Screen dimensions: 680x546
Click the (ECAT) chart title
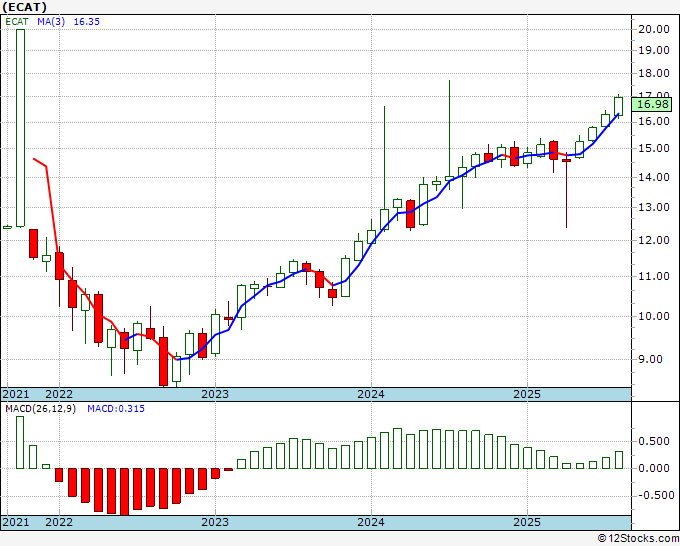(x=24, y=7)
